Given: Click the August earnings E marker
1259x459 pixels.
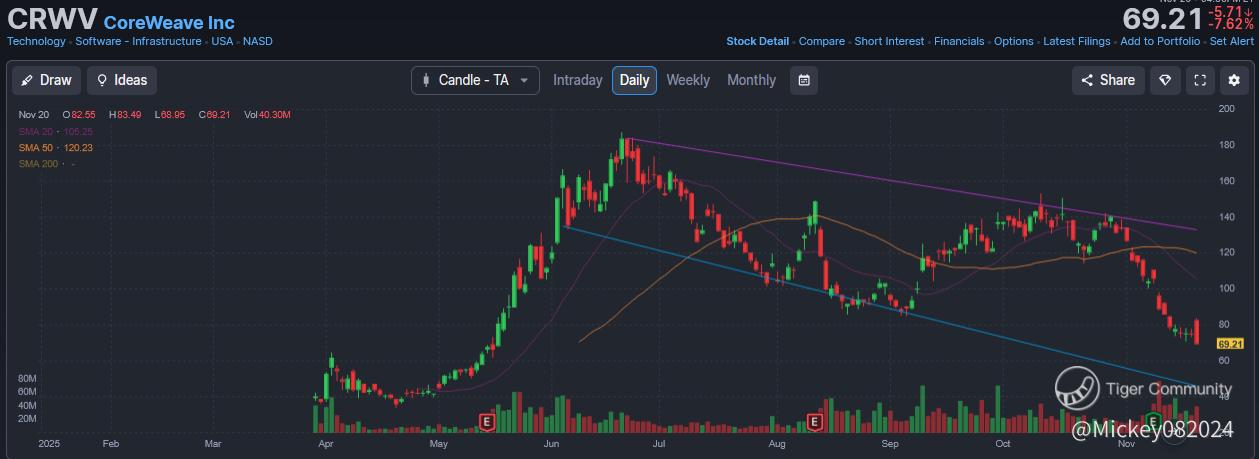Looking at the screenshot, I should [814, 422].
